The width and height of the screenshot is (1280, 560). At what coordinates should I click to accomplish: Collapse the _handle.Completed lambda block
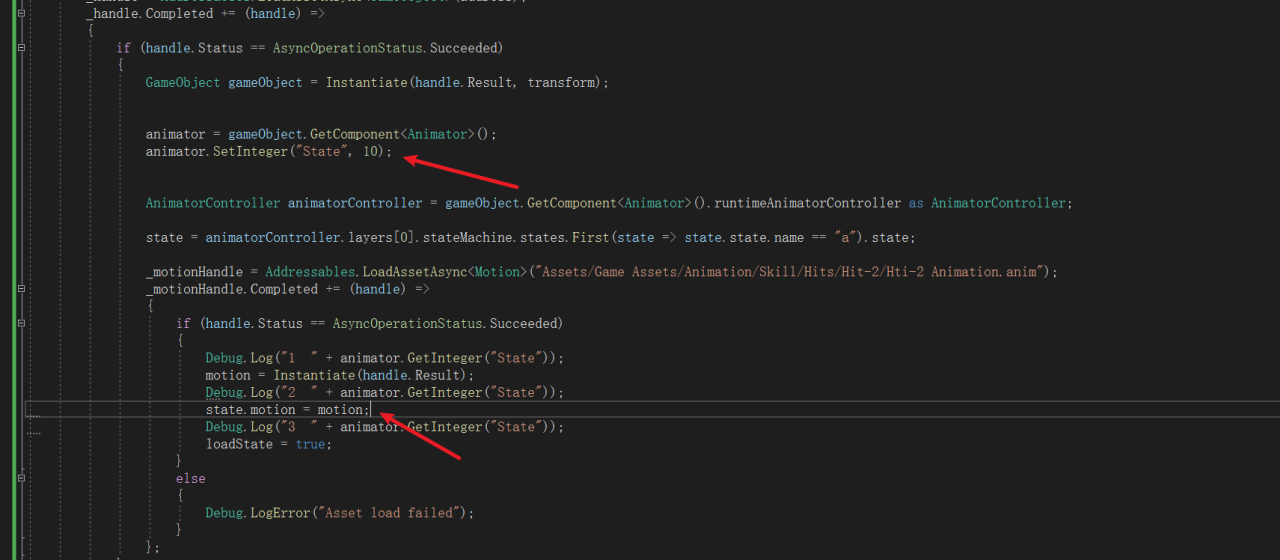point(22,13)
